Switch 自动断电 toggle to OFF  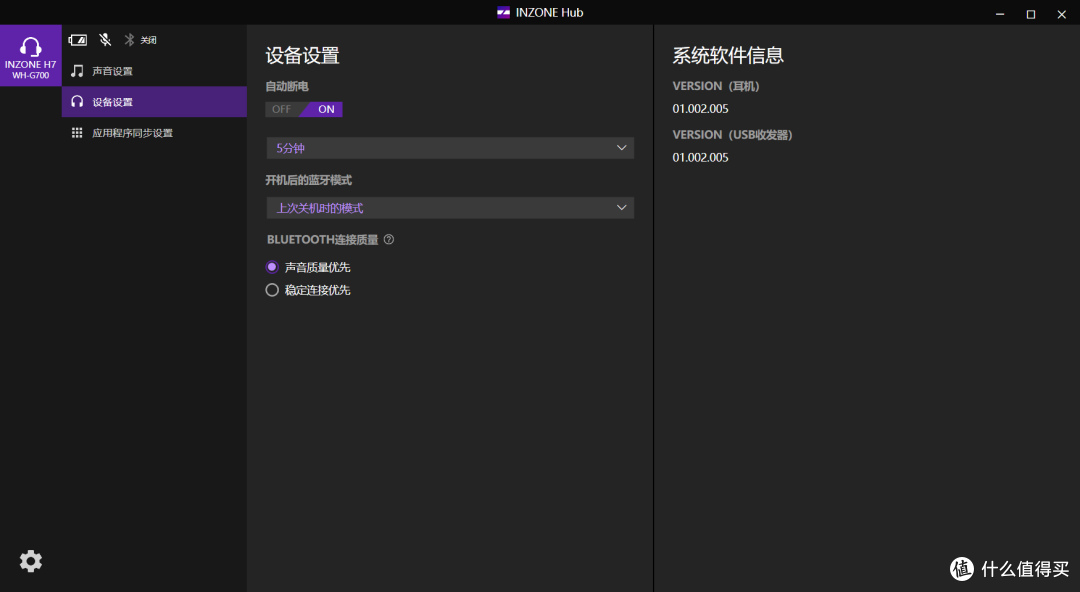click(x=282, y=109)
